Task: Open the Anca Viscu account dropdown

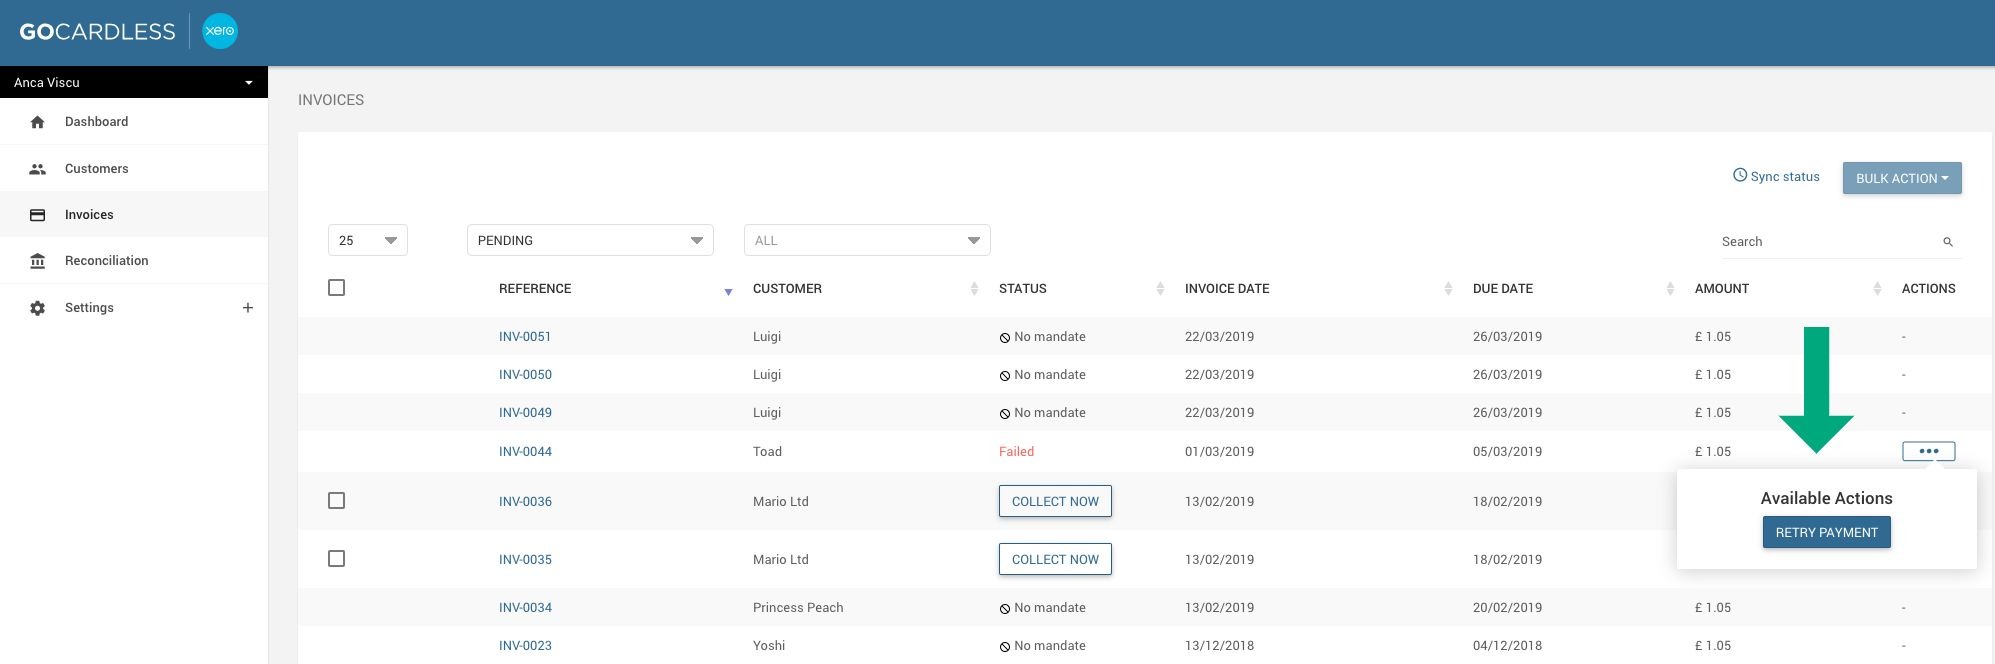Action: click(x=134, y=82)
